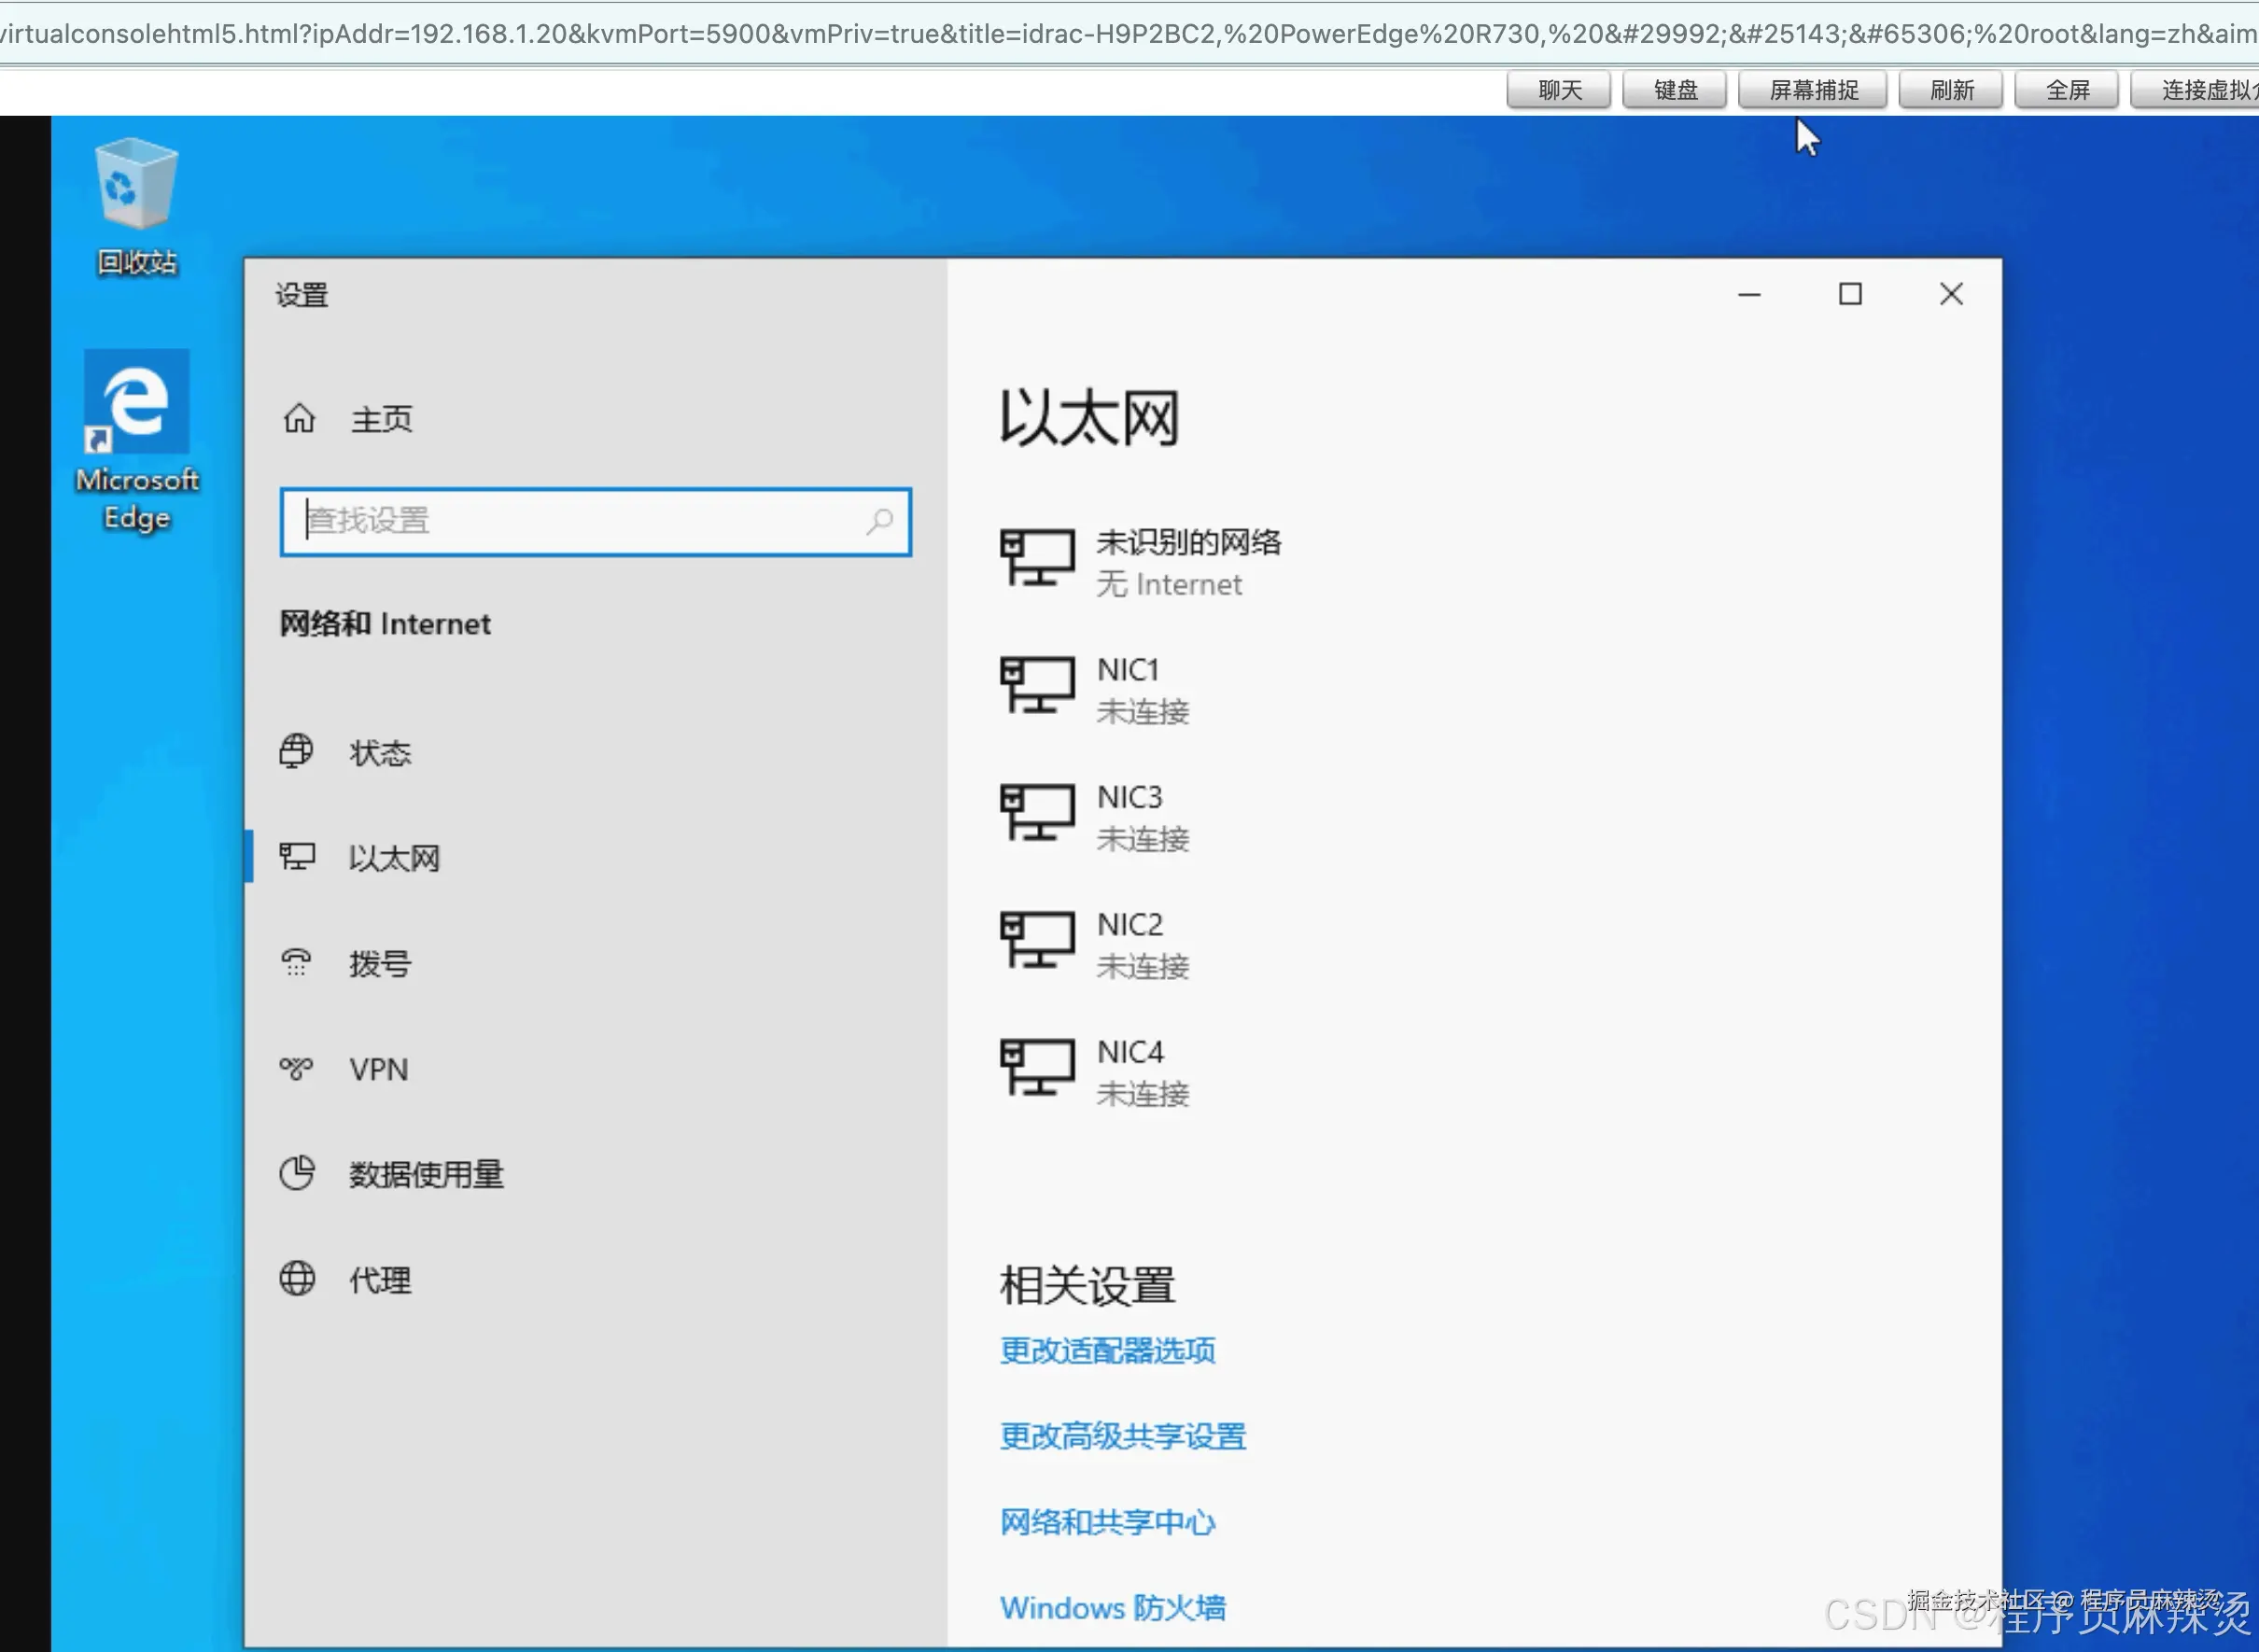Open 更改适配器选项 adapter options
The image size is (2259, 1652).
[x=1107, y=1350]
